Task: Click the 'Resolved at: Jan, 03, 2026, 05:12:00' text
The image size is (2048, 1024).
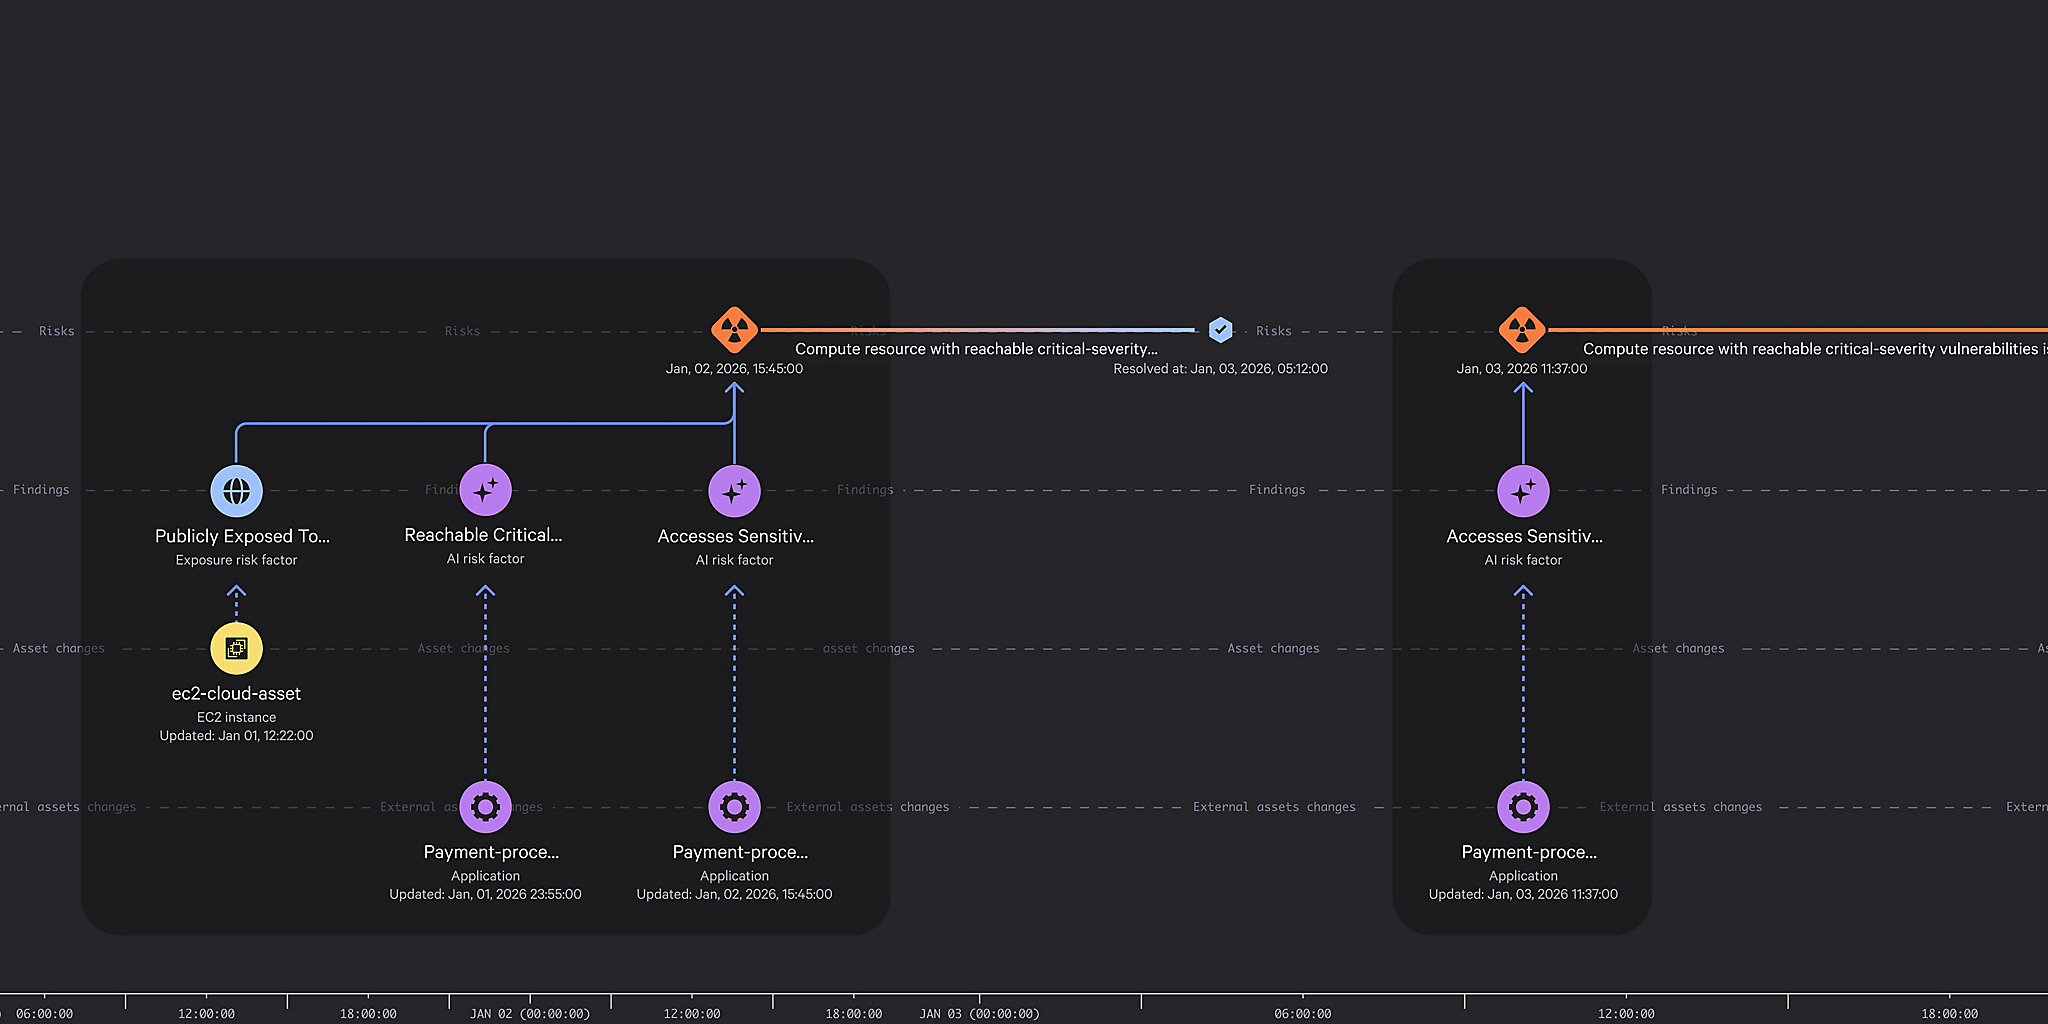Action: (x=1220, y=369)
